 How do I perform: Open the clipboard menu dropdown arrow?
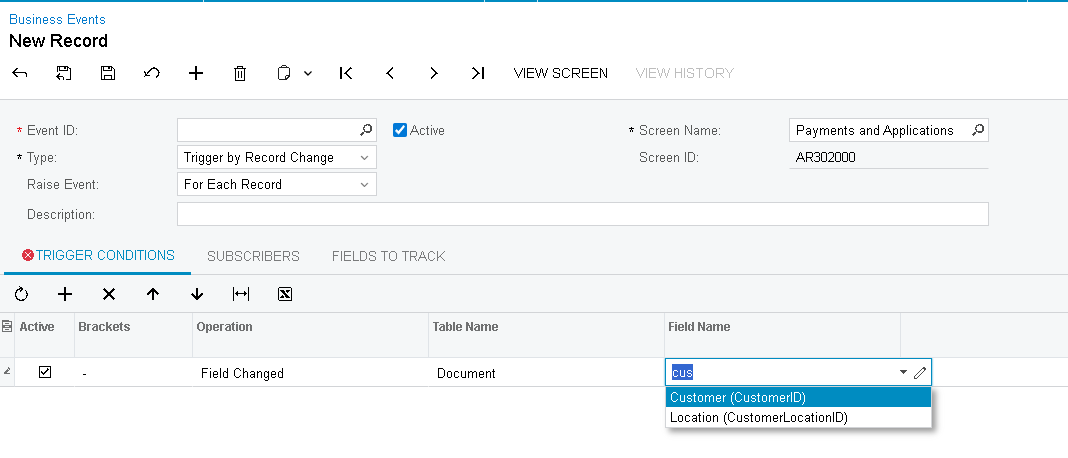pyautogui.click(x=308, y=73)
